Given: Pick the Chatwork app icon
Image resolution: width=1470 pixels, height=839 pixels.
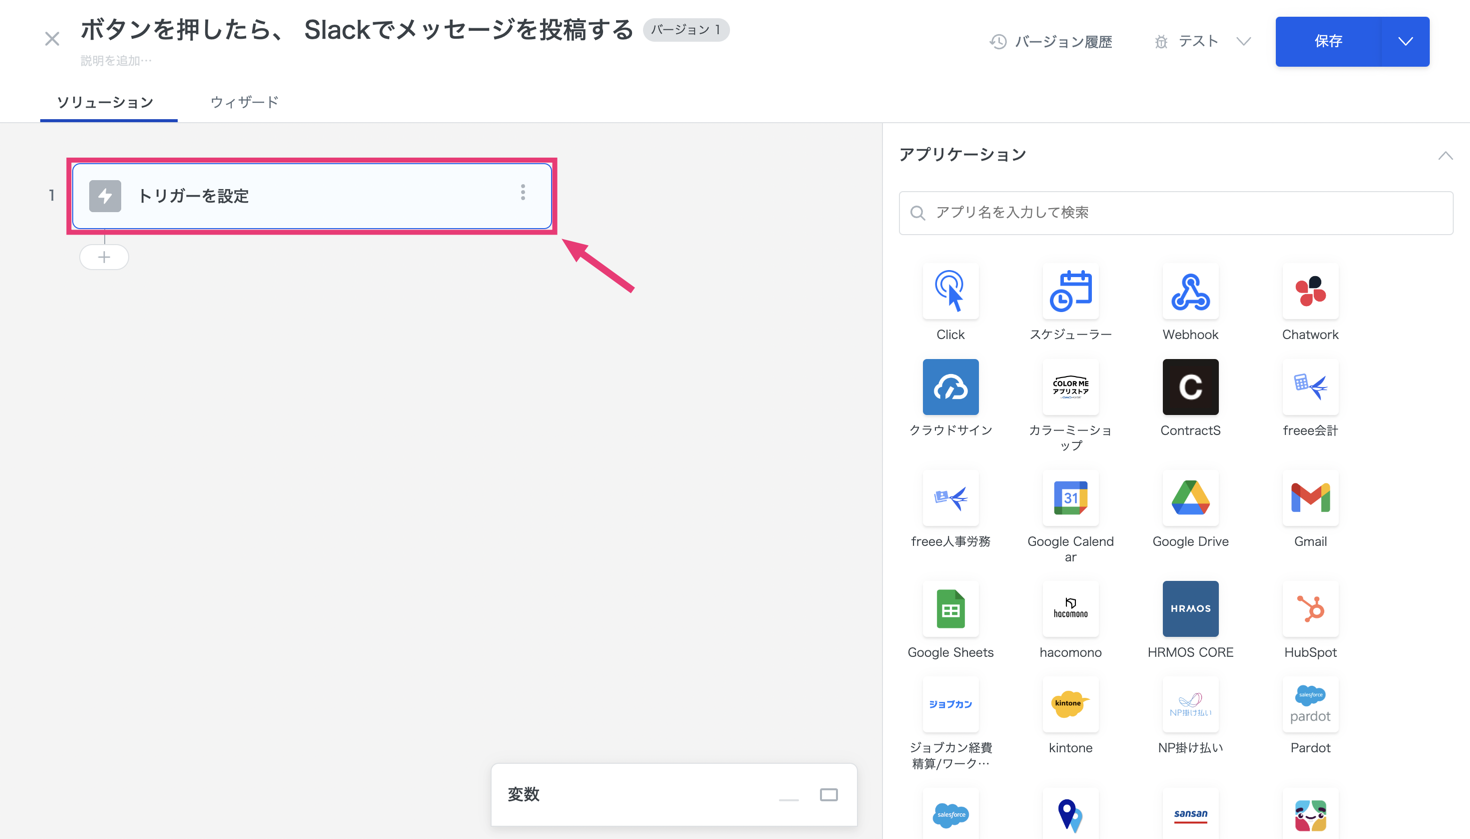Looking at the screenshot, I should click(1310, 291).
